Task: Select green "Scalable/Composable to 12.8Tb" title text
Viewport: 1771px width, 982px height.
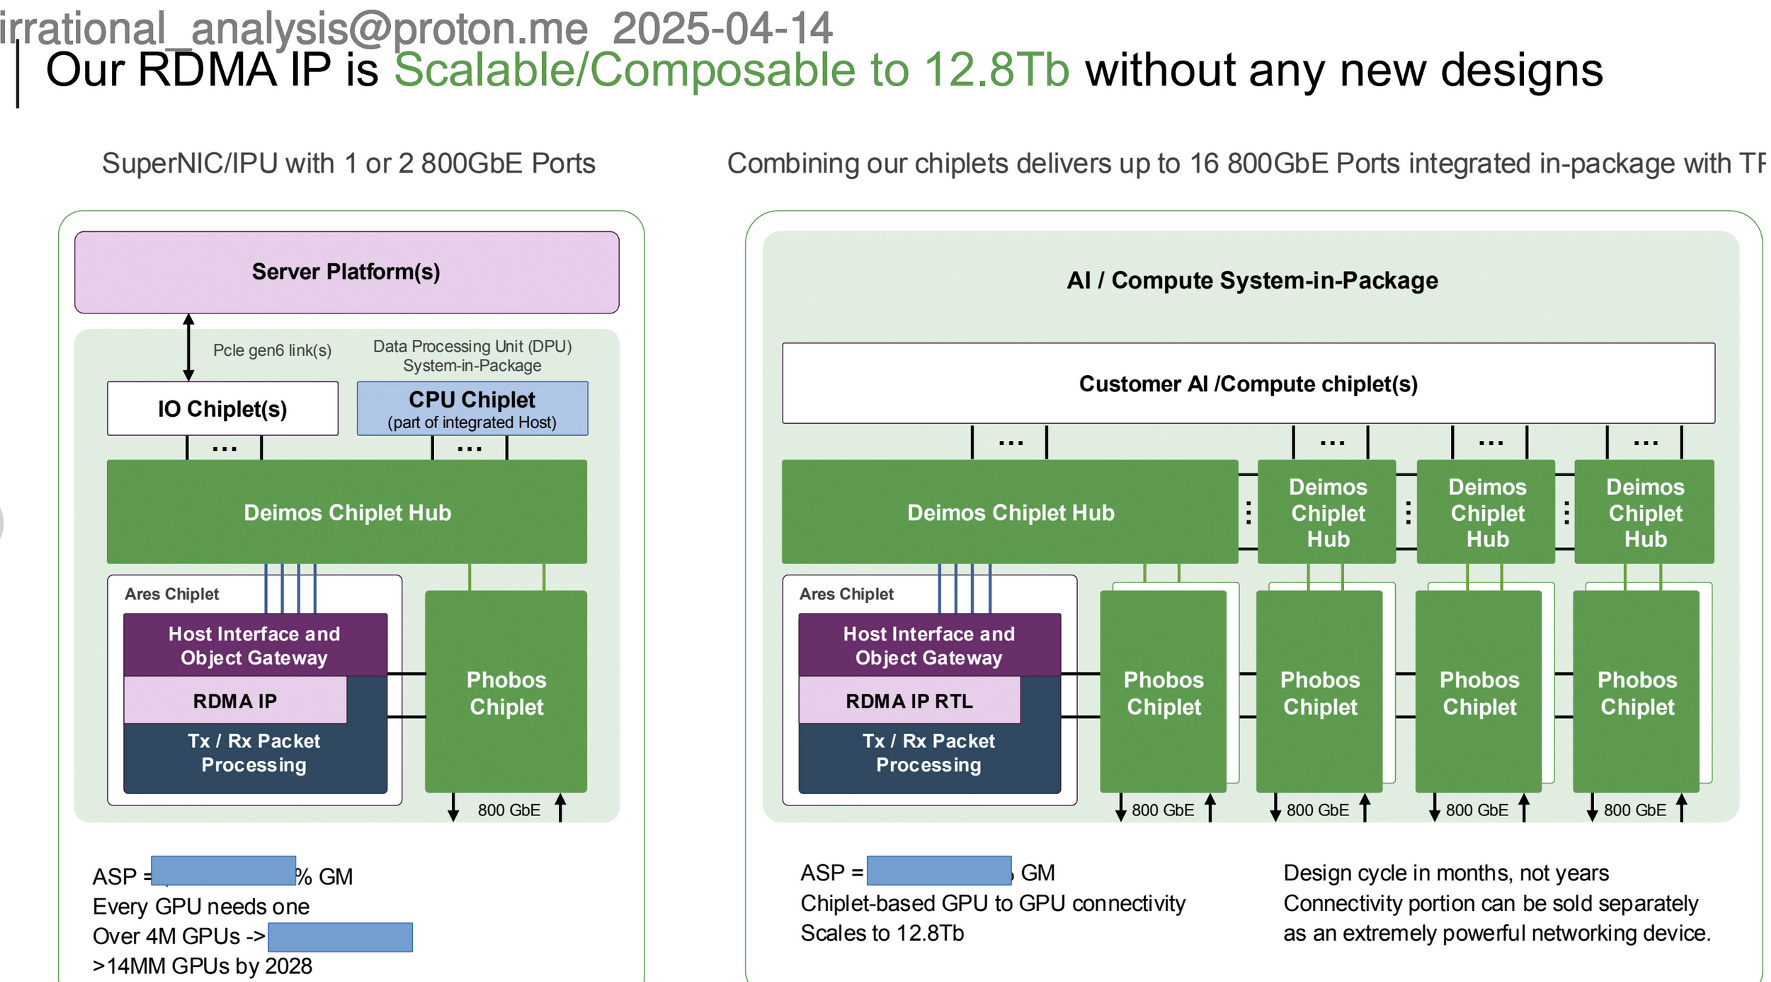Action: (x=732, y=70)
